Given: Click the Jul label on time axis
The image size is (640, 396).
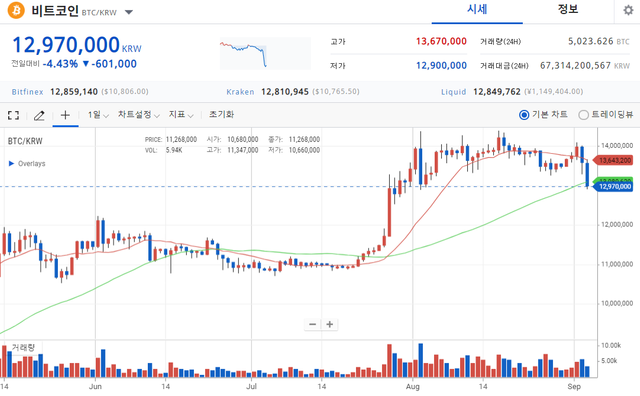Looking at the screenshot, I should point(251,386).
